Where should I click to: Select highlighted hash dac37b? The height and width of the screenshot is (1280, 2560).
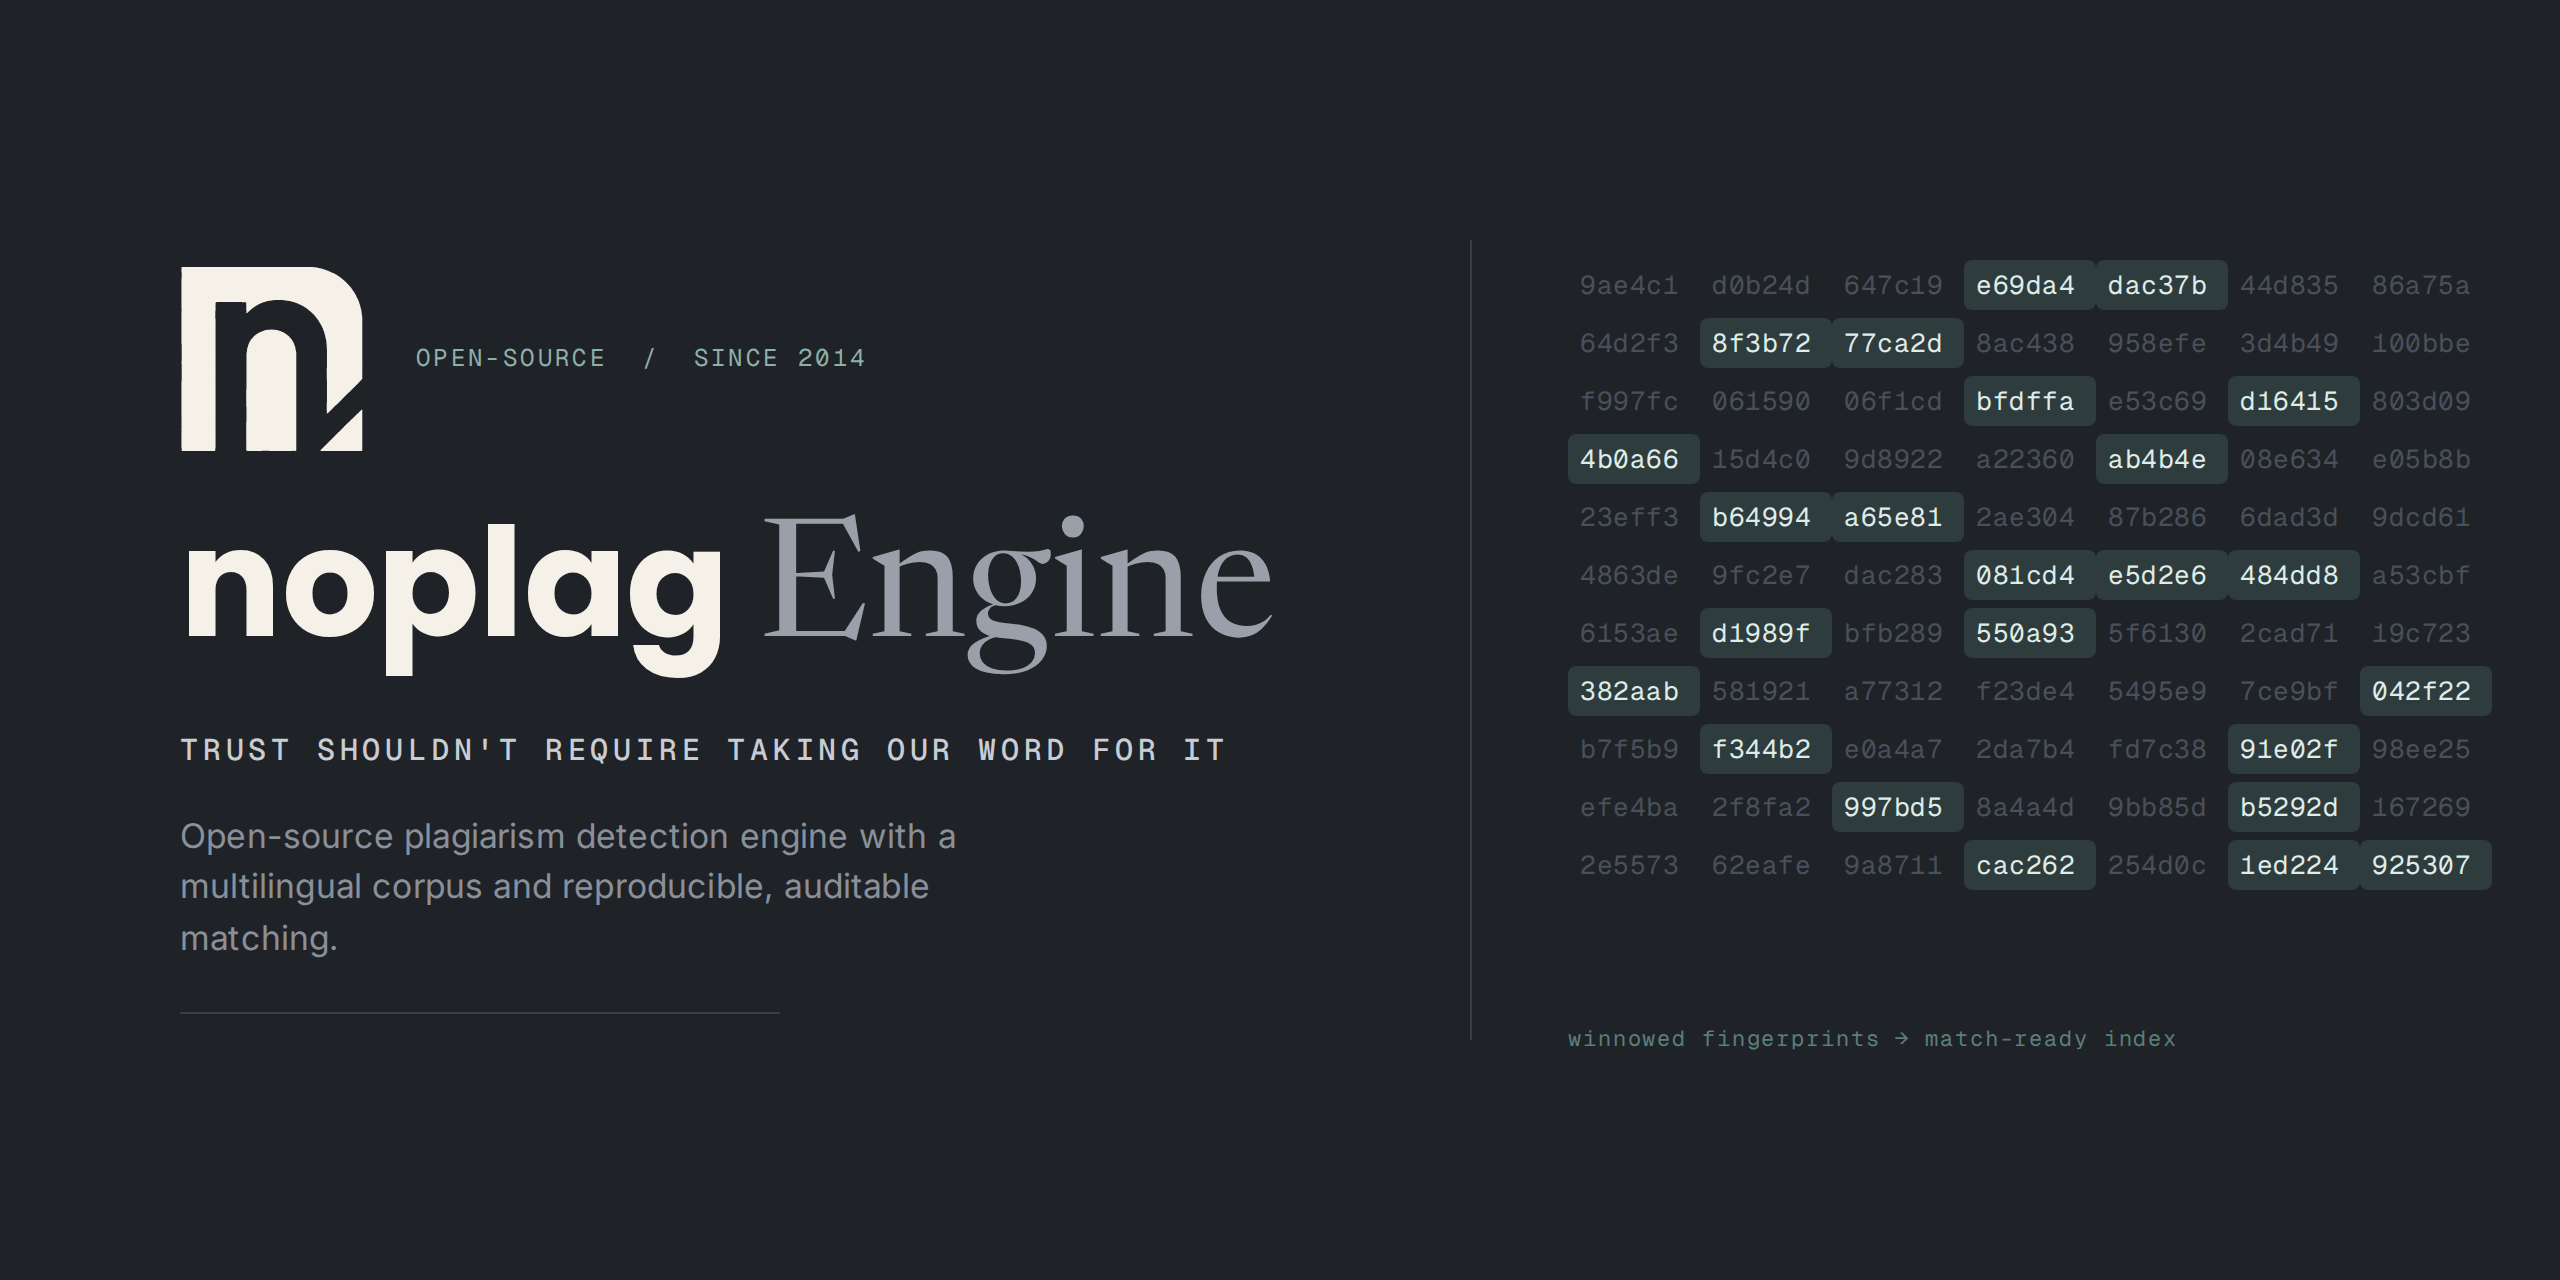coord(2162,285)
